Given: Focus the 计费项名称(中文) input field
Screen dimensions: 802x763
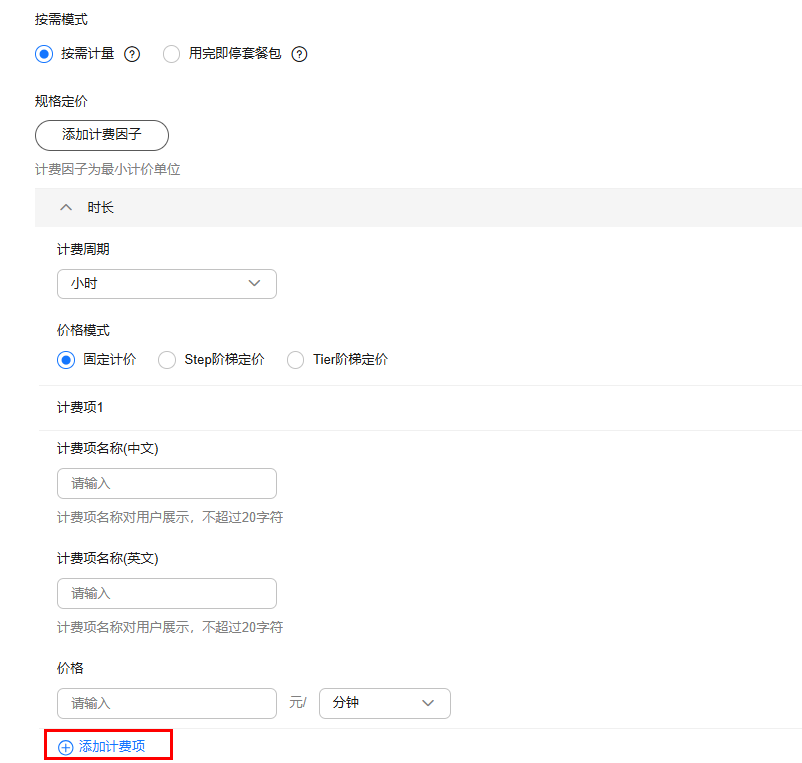Looking at the screenshot, I should click(x=167, y=483).
